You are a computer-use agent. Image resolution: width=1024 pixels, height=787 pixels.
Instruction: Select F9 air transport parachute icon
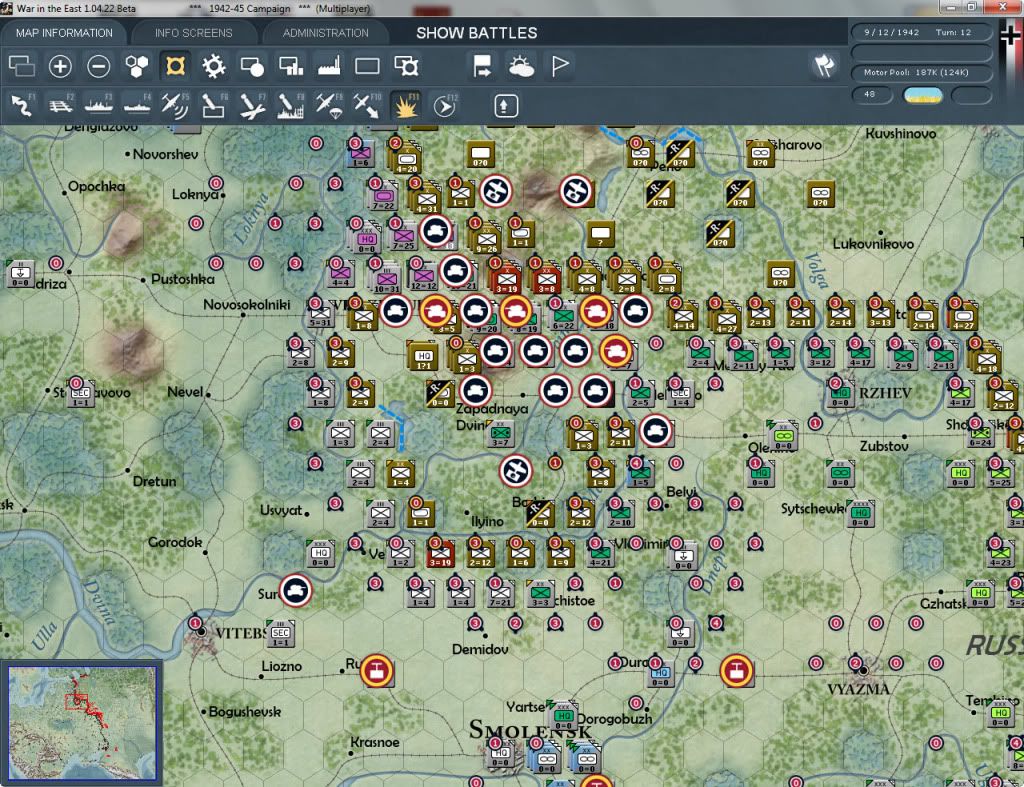click(x=328, y=106)
